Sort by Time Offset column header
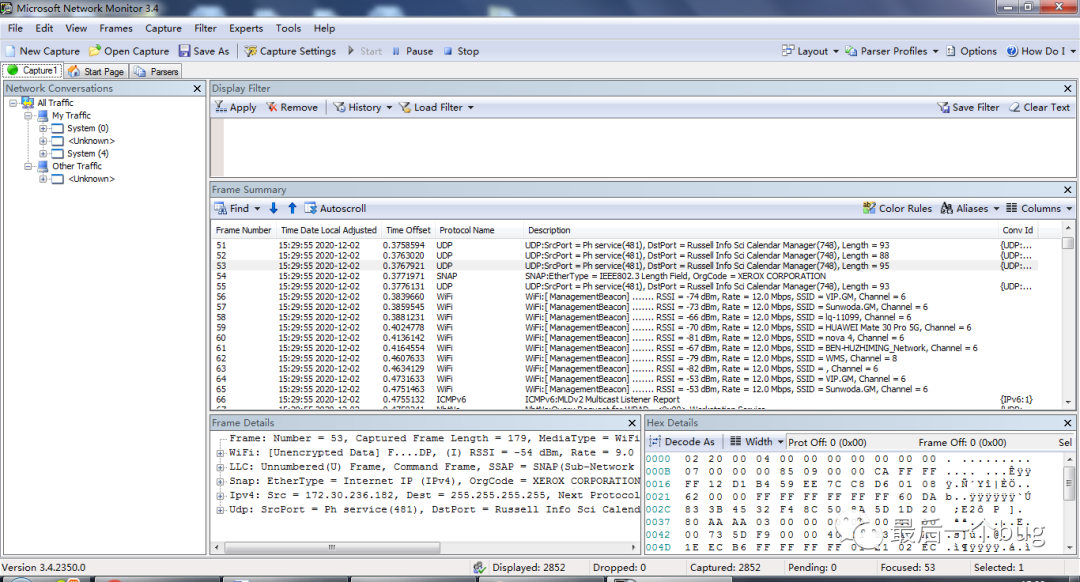1080x582 pixels. (x=408, y=230)
